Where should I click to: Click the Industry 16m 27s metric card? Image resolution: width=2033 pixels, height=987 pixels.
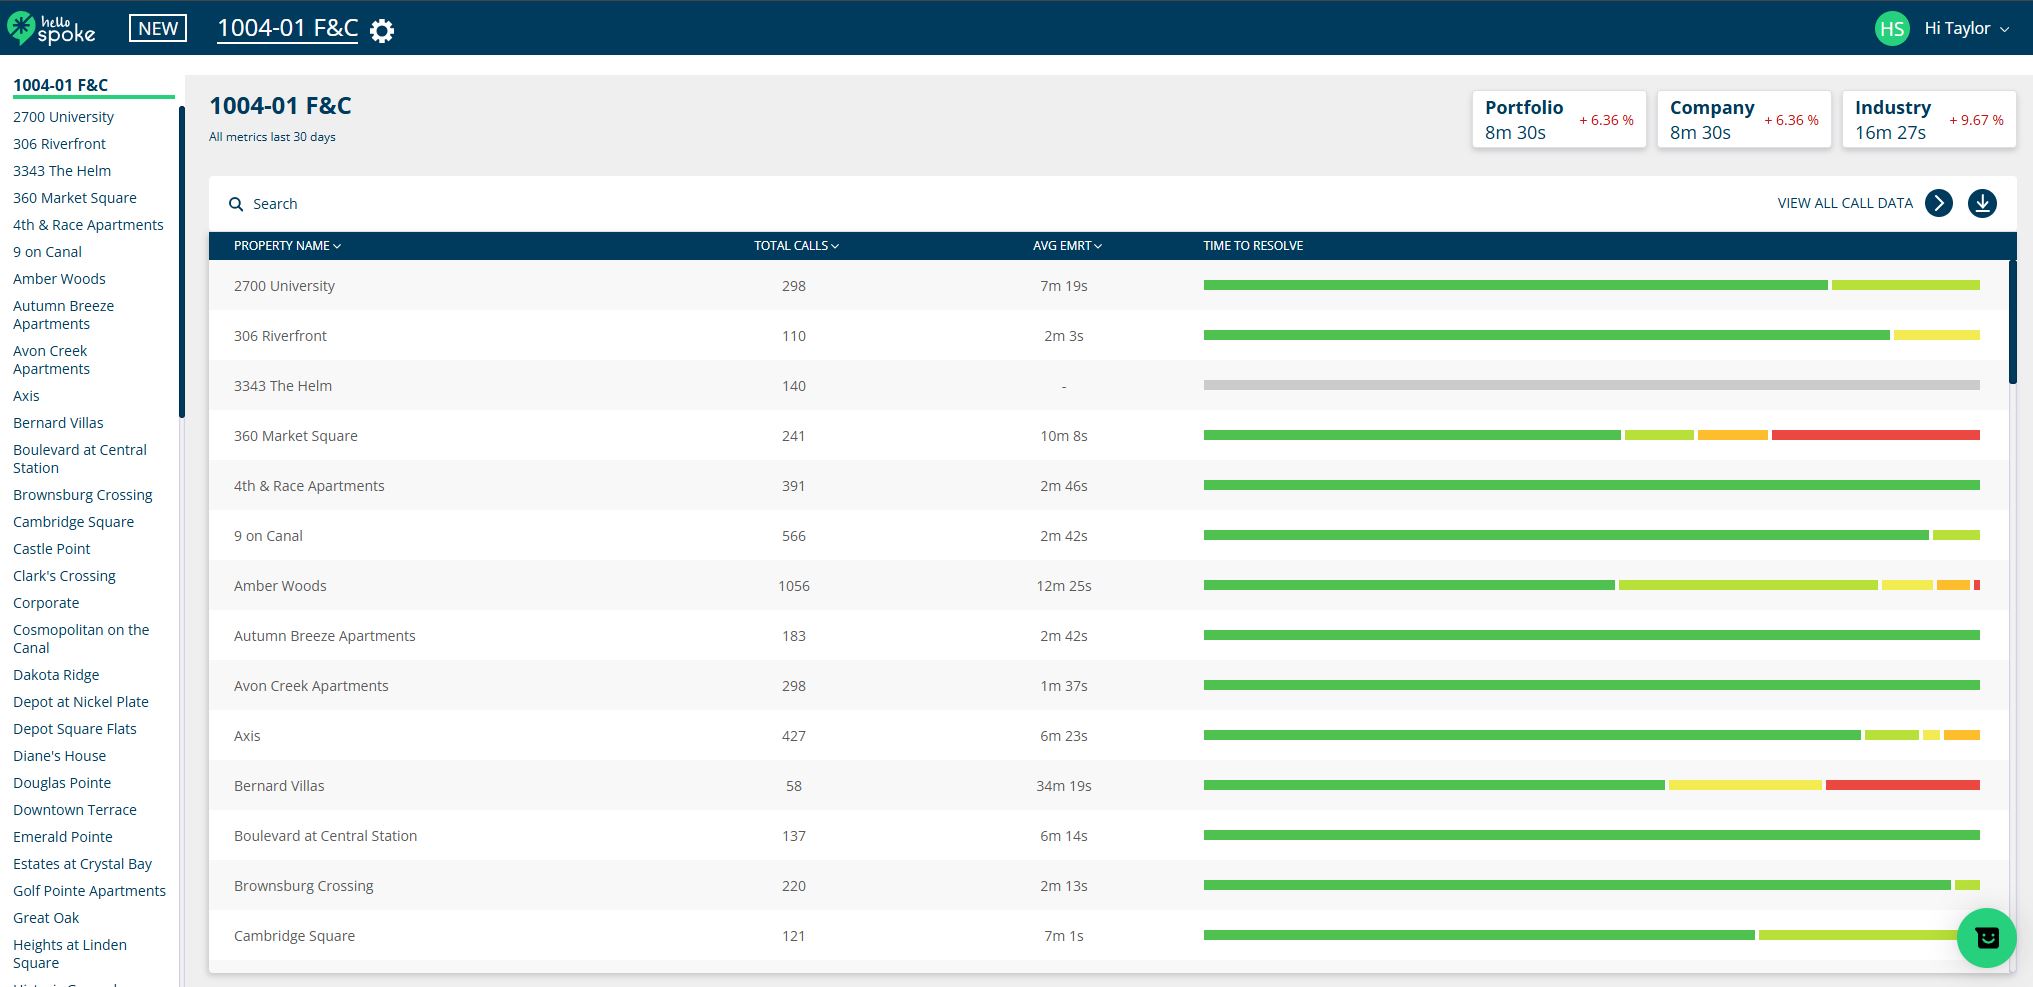[x=1929, y=119]
